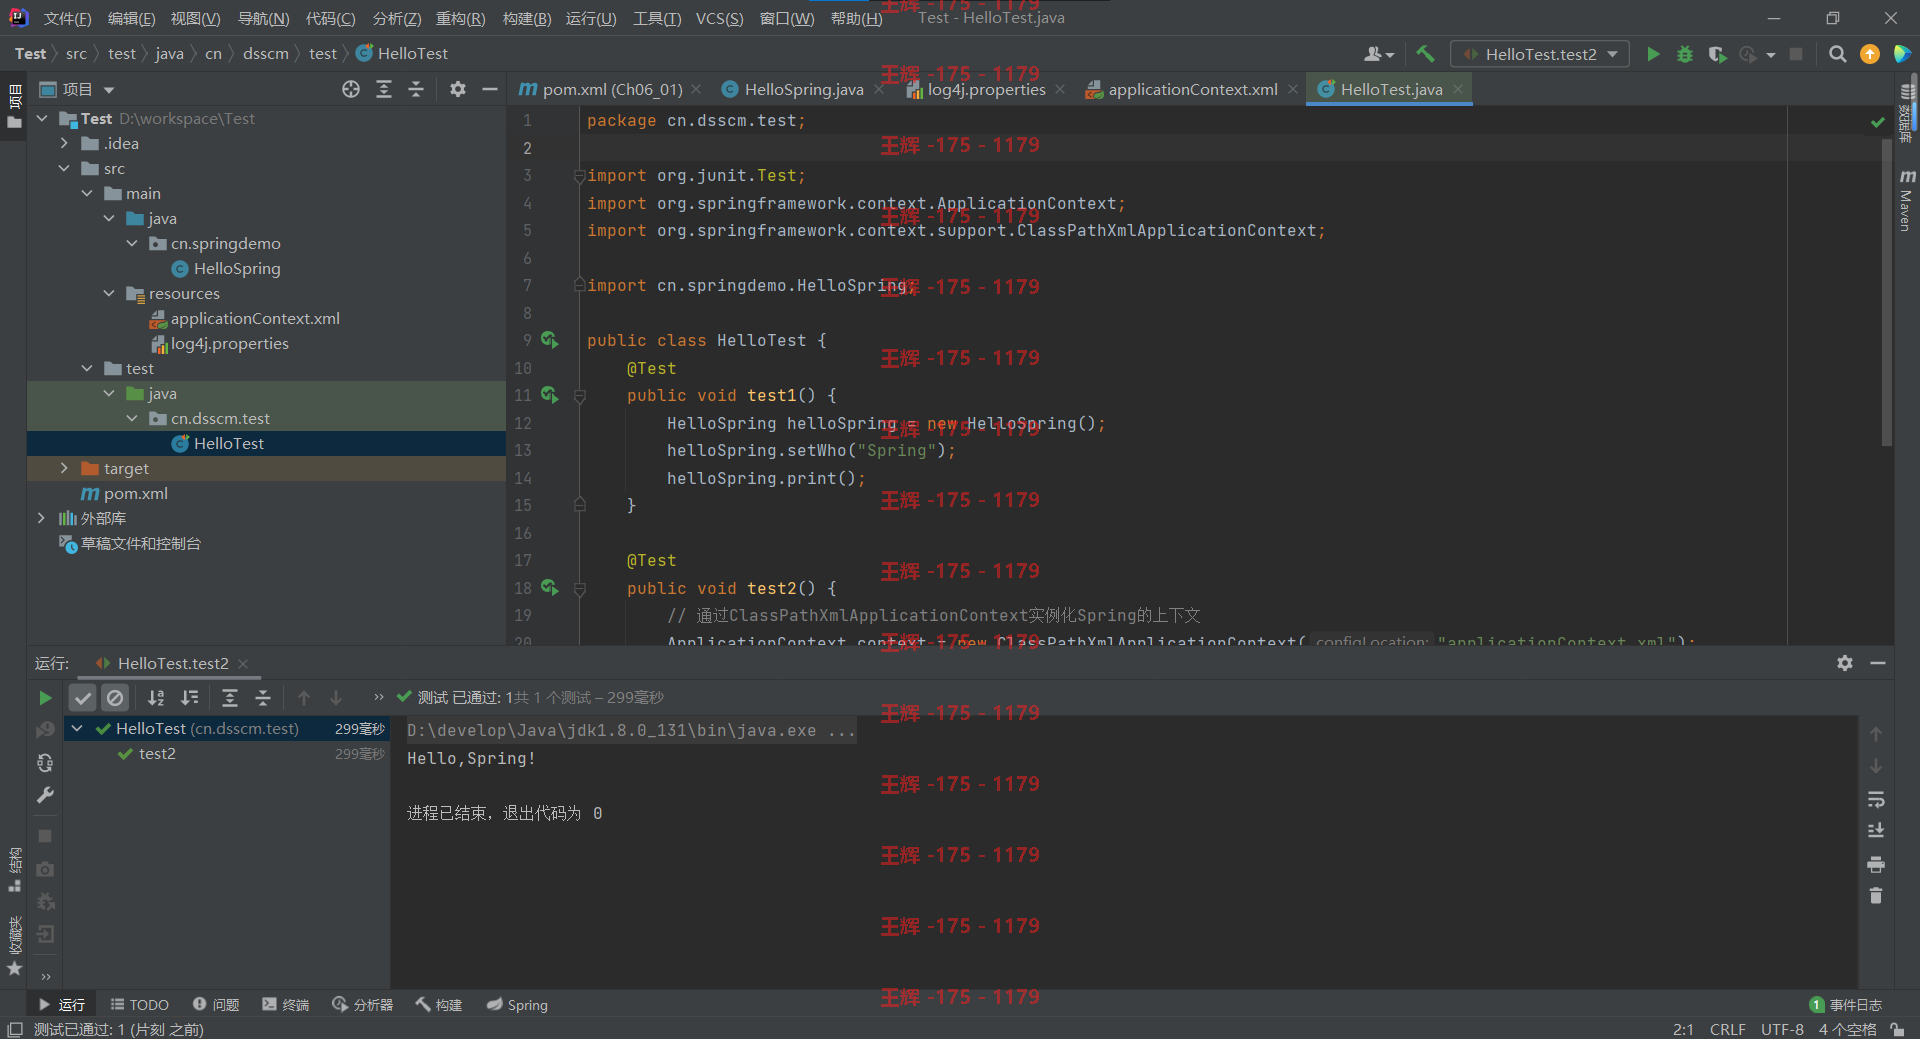This screenshot has height=1039, width=1920.
Task: Open the VCS(S) menu
Action: click(720, 19)
